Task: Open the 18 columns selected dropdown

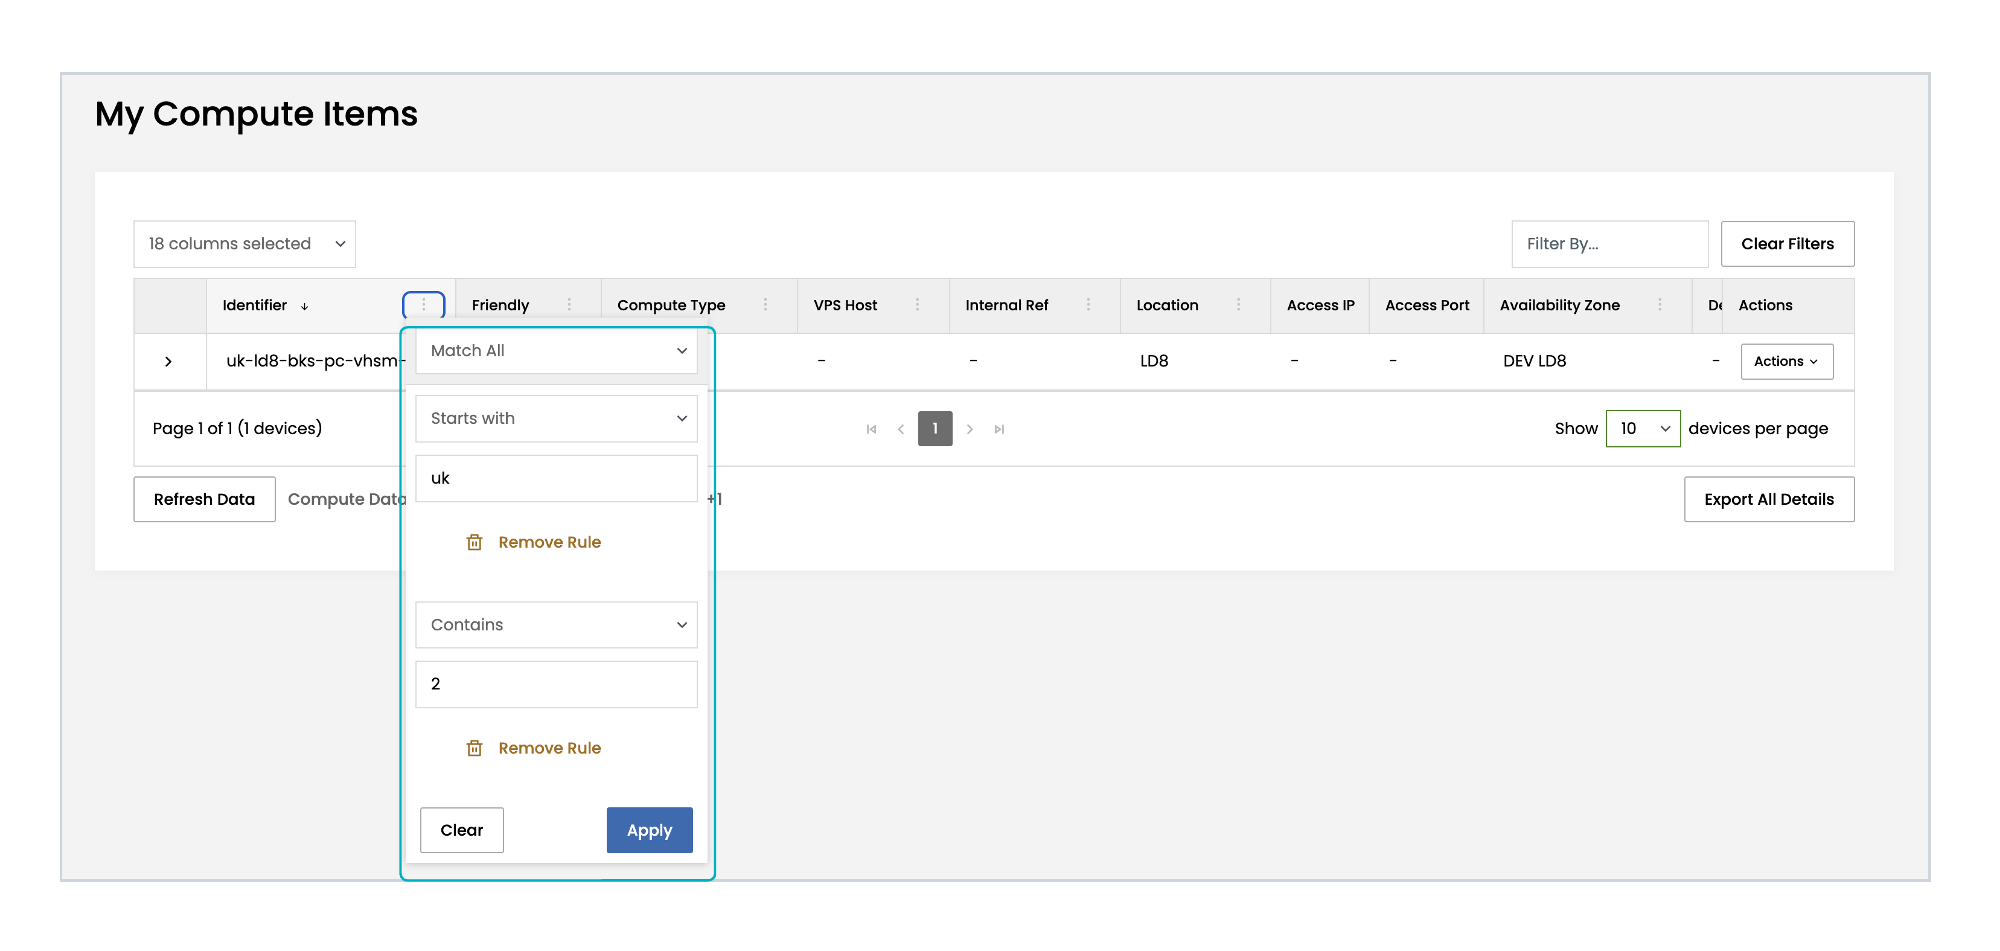Action: pos(244,244)
